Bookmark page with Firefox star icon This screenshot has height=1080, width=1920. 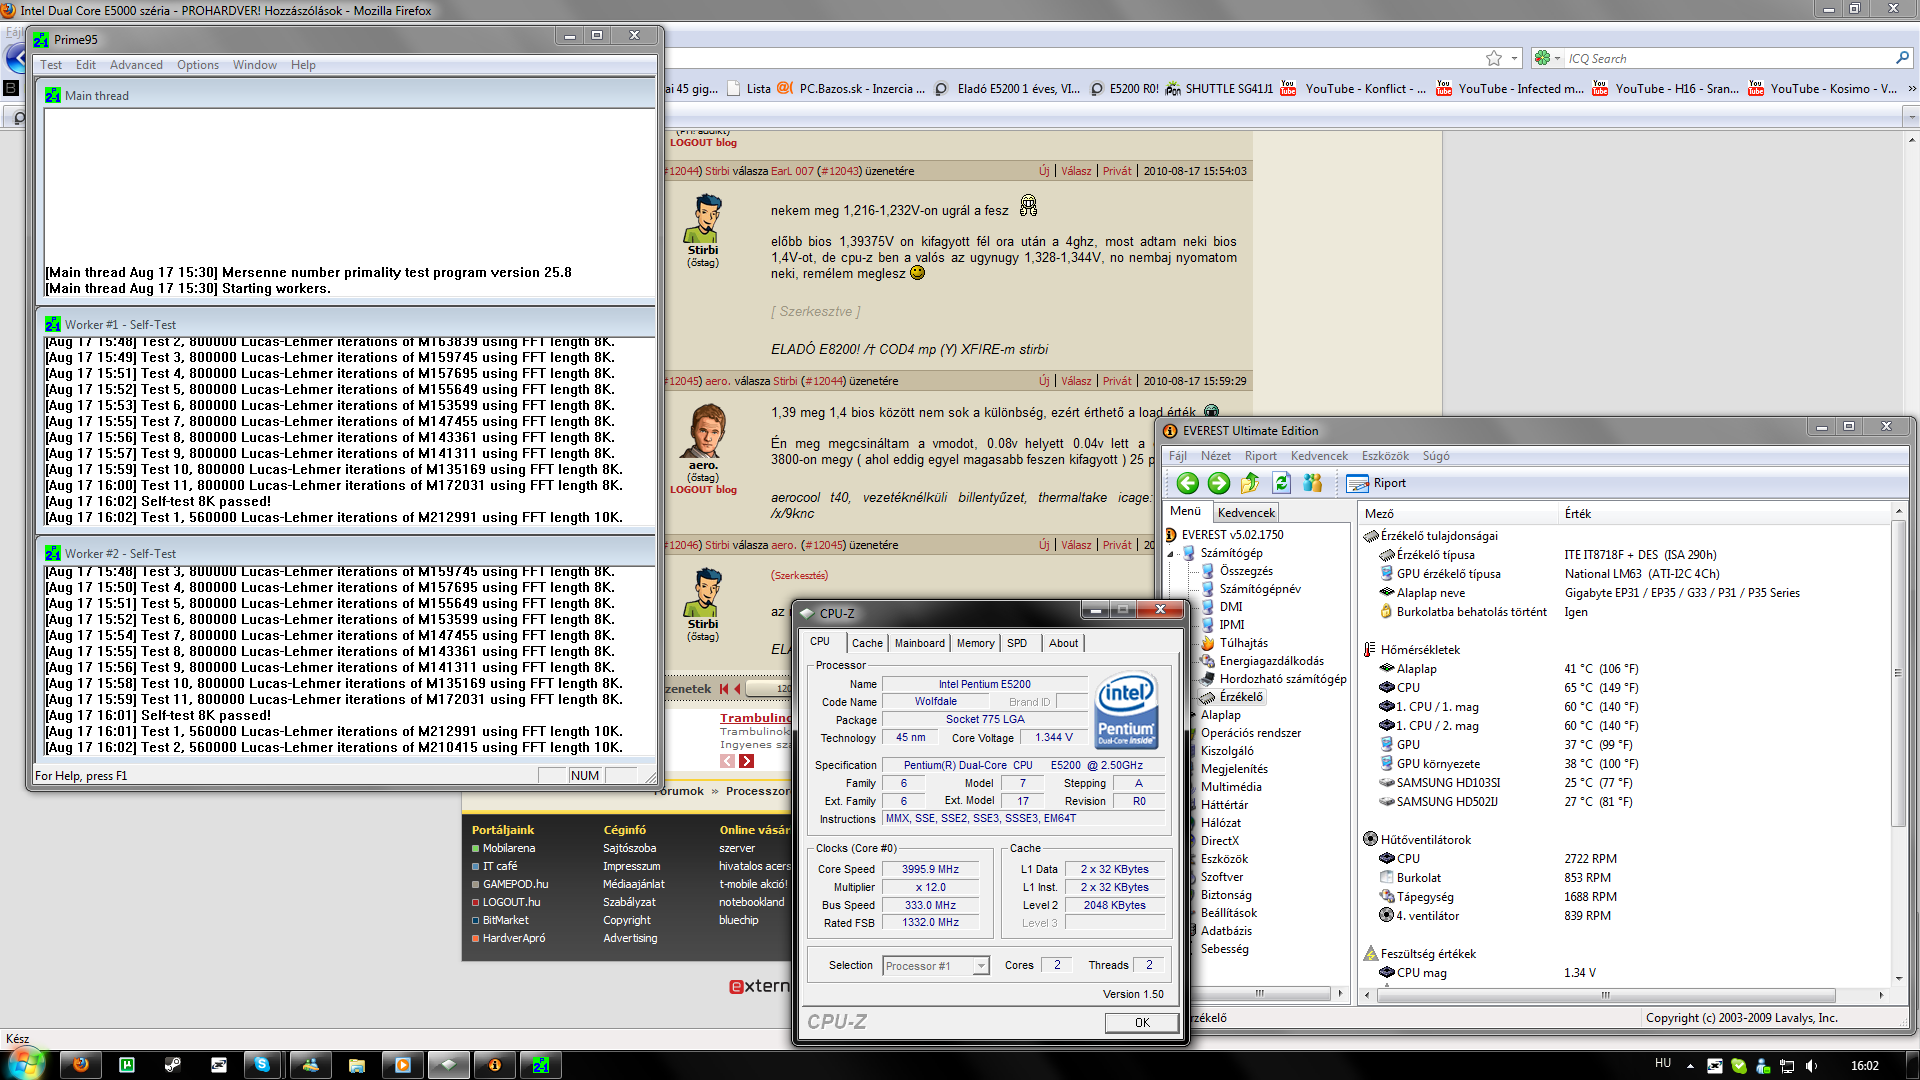tap(1494, 58)
